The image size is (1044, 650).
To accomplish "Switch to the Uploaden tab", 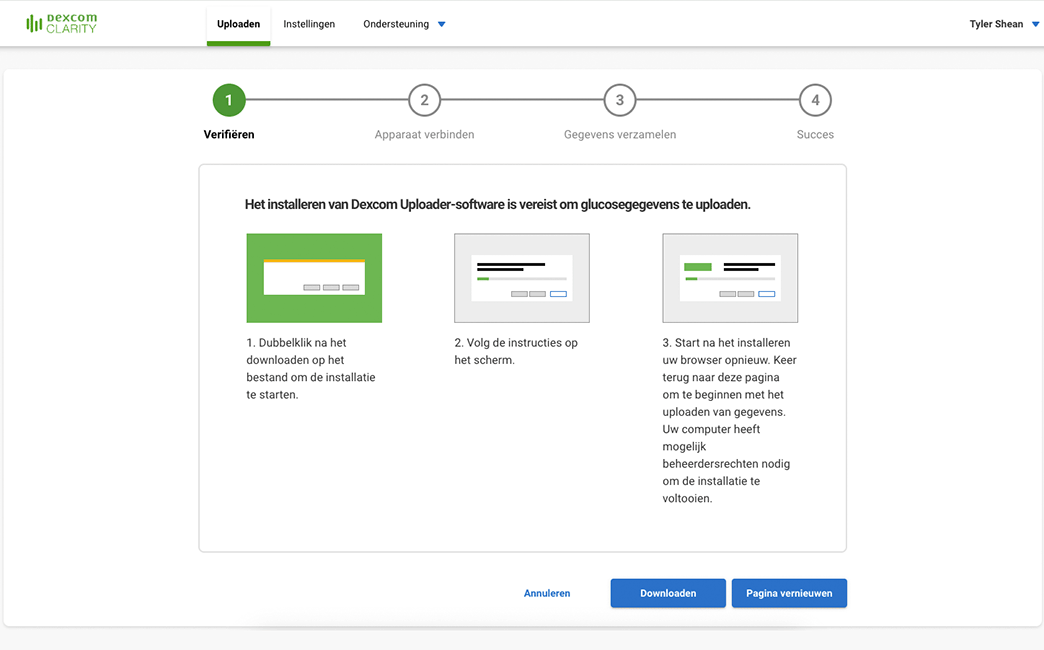I will [x=238, y=23].
